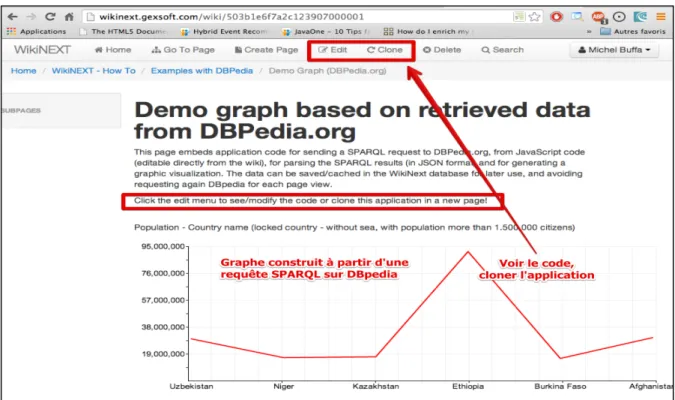This screenshot has width=675, height=400.
Task: Click the Uzbekistan x-axis label
Action: 191,386
